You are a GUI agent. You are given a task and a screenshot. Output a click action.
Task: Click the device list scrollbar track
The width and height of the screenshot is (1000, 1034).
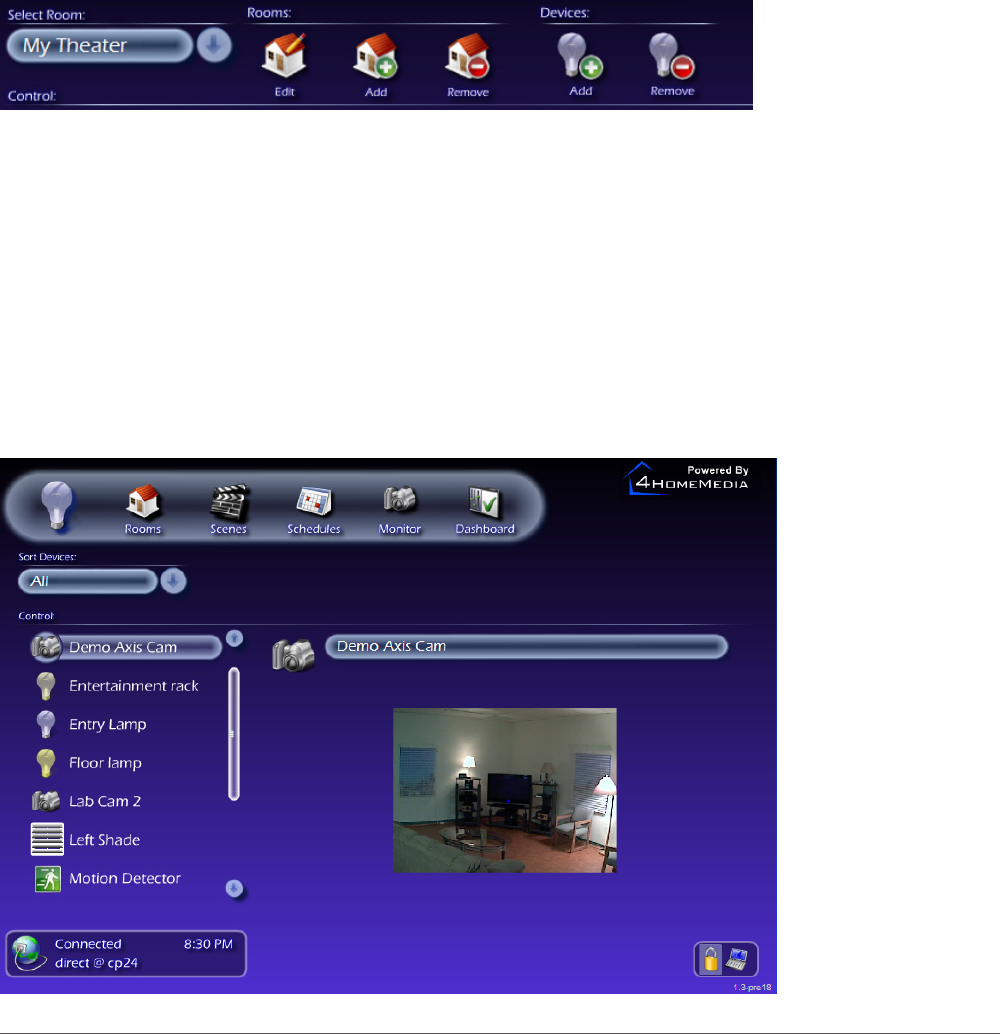coord(234,734)
